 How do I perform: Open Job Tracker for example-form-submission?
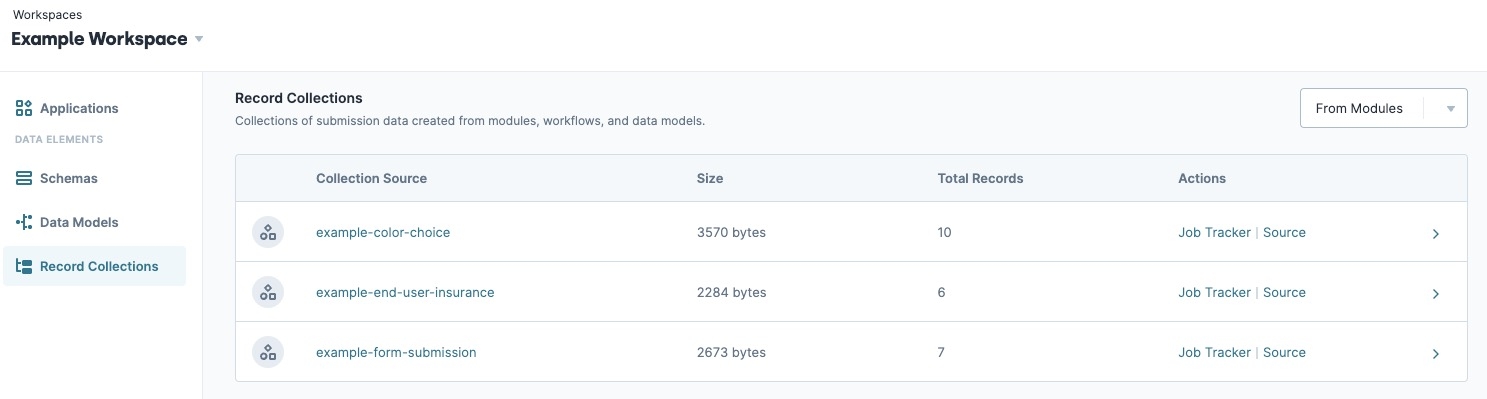[1214, 352]
